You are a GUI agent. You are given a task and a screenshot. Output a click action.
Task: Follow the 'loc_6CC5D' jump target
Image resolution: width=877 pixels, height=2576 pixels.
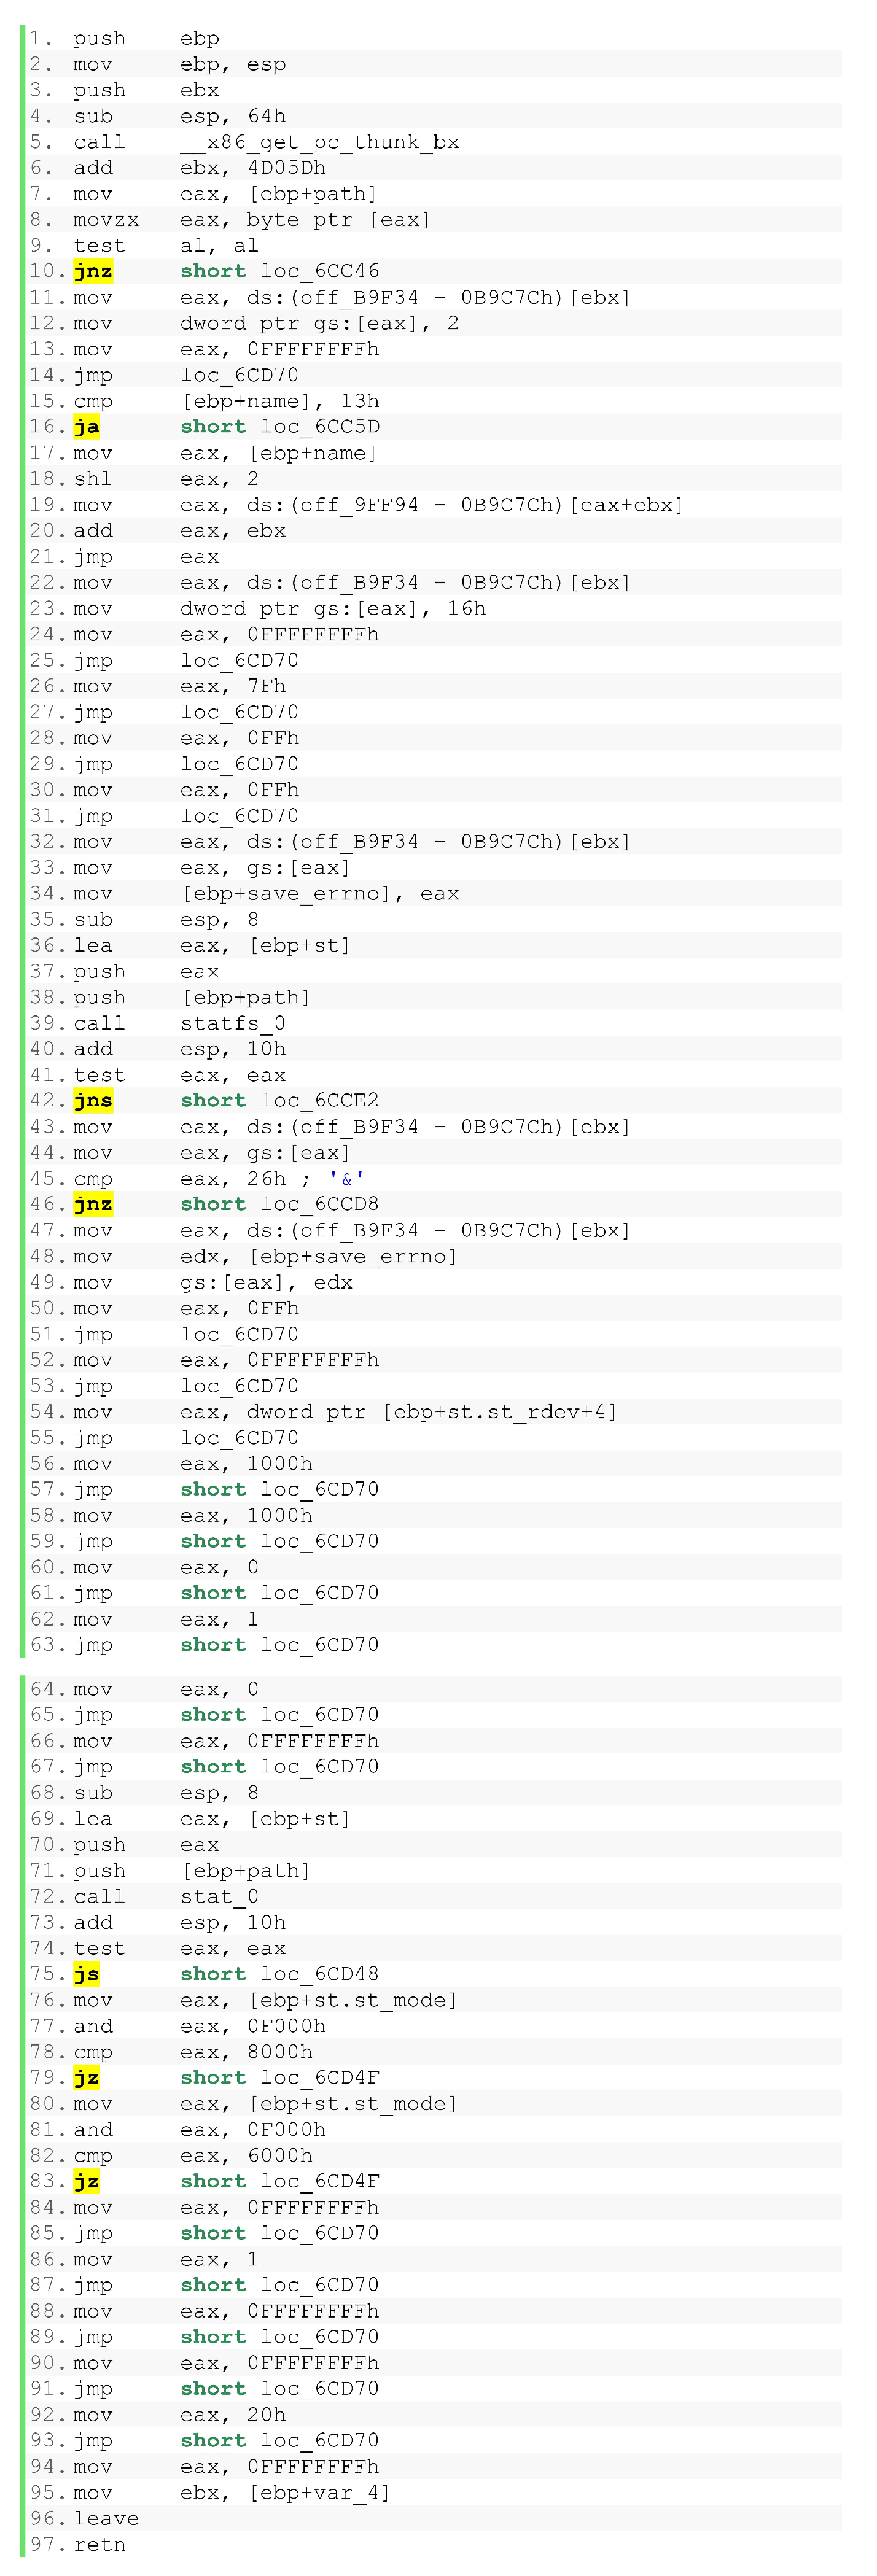pos(320,427)
